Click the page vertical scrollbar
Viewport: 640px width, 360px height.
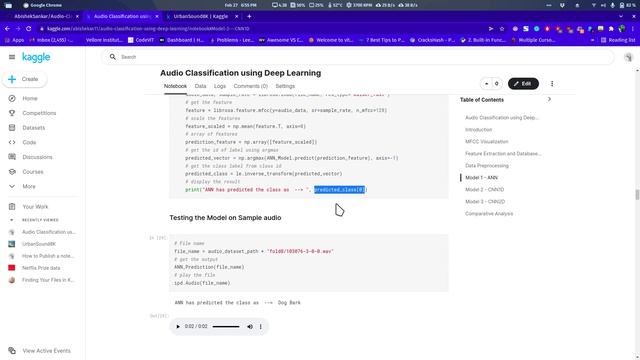[x=637, y=195]
